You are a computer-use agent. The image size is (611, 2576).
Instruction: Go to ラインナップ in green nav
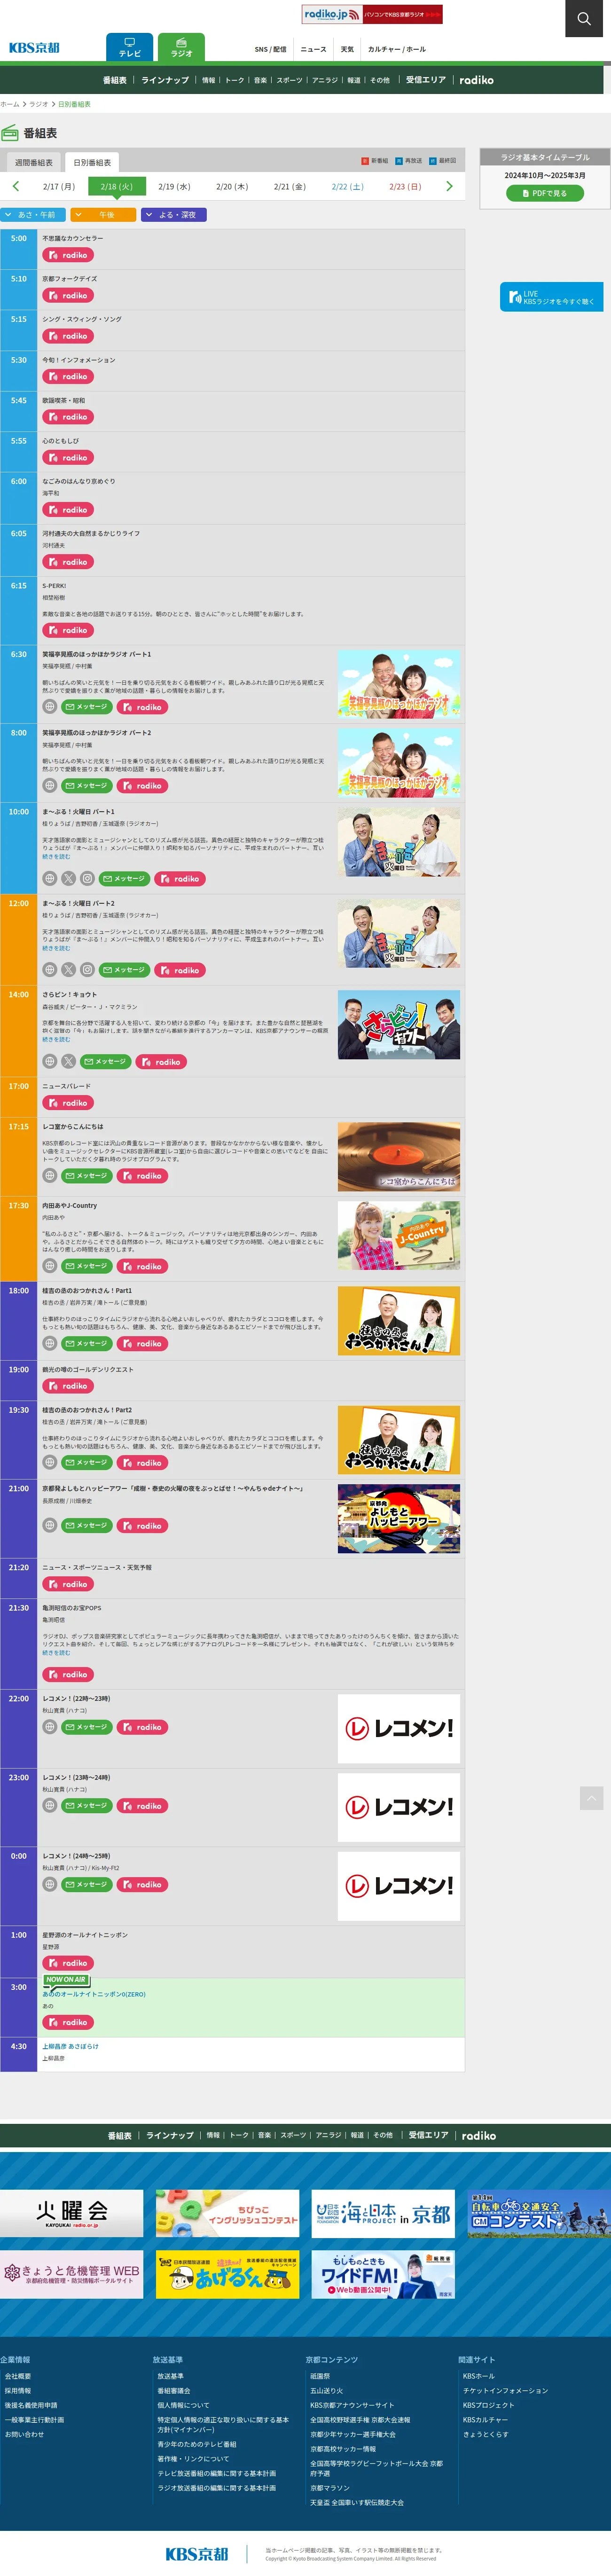pos(165,80)
